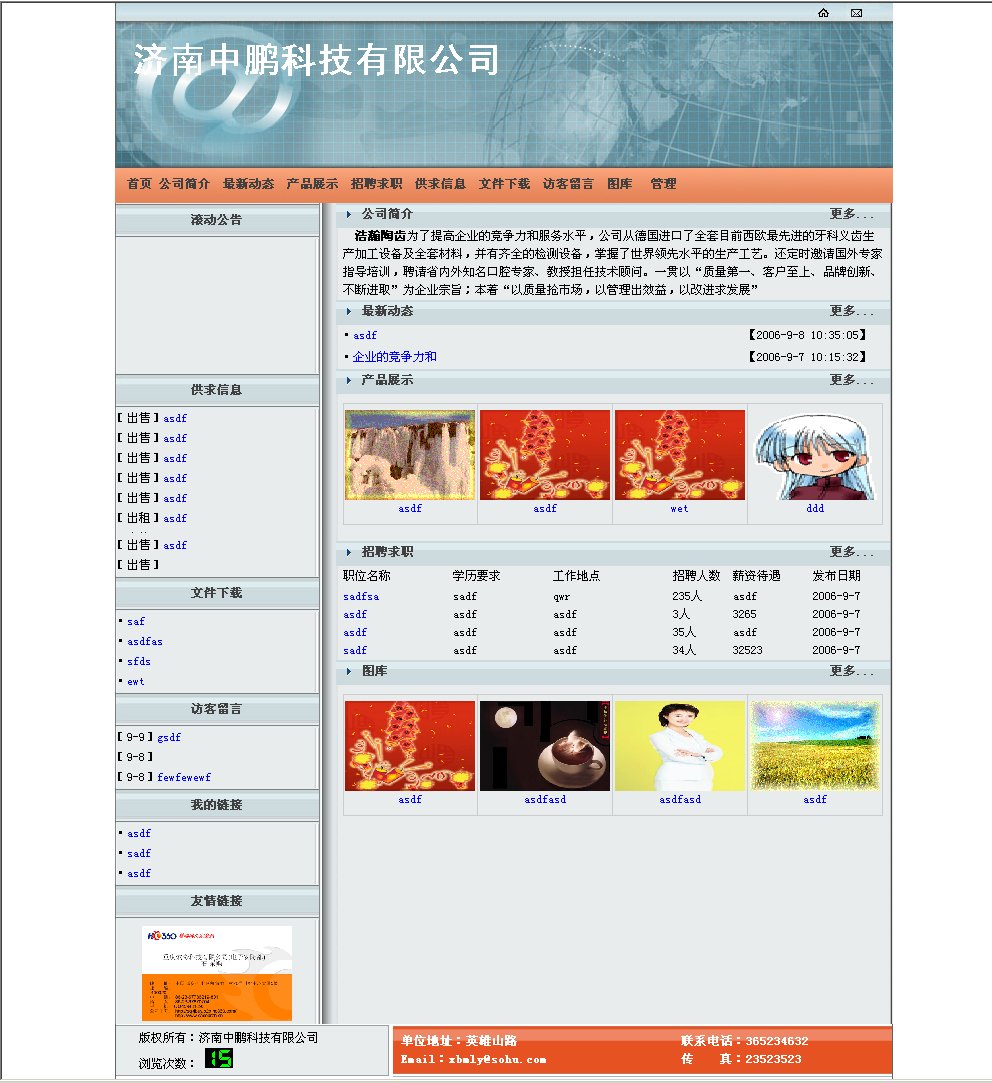Click the home icon at top right
Screen dimensions: 992x1083
(x=823, y=13)
